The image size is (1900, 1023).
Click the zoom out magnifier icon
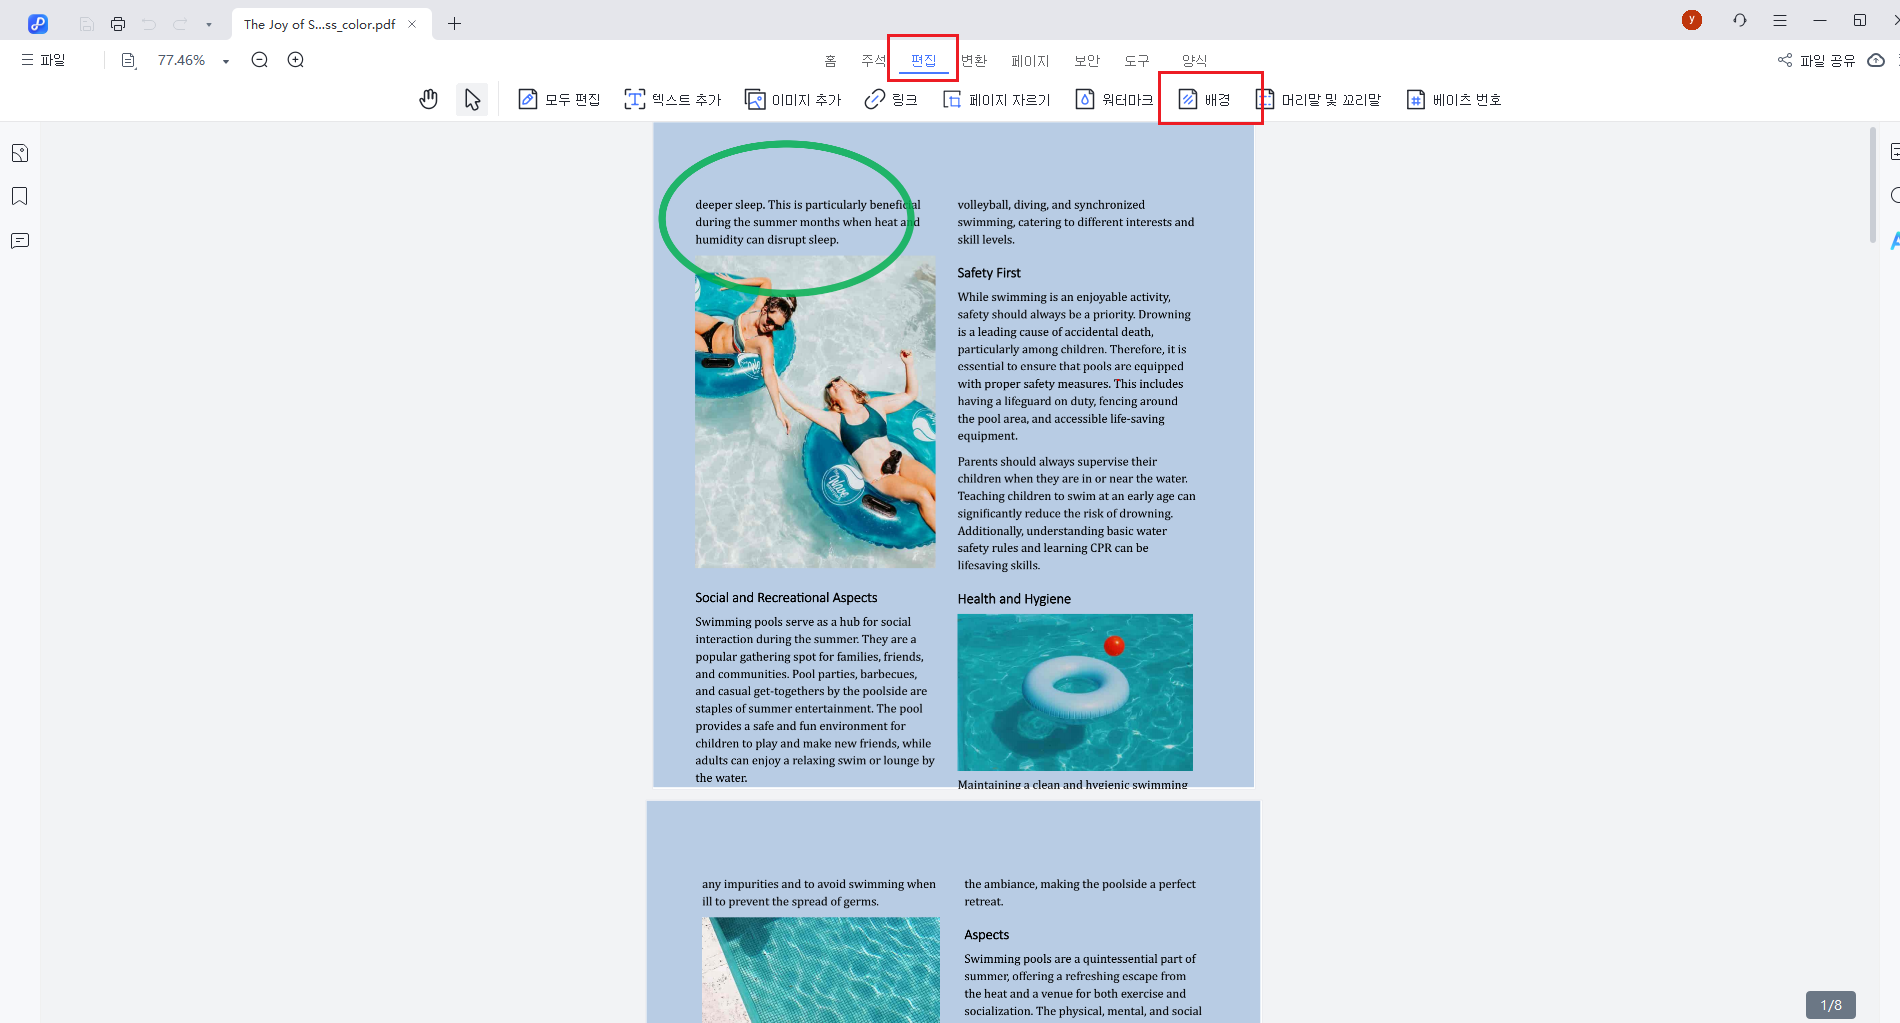260,60
